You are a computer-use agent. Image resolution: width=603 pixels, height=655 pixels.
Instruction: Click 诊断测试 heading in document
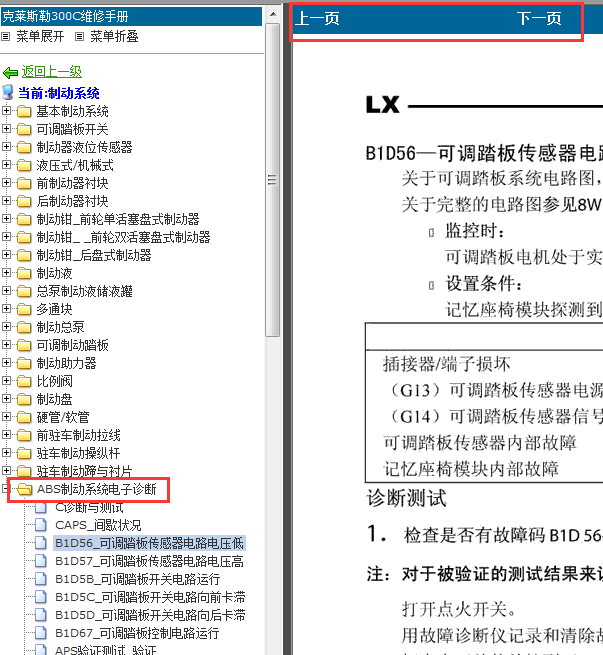pos(406,498)
